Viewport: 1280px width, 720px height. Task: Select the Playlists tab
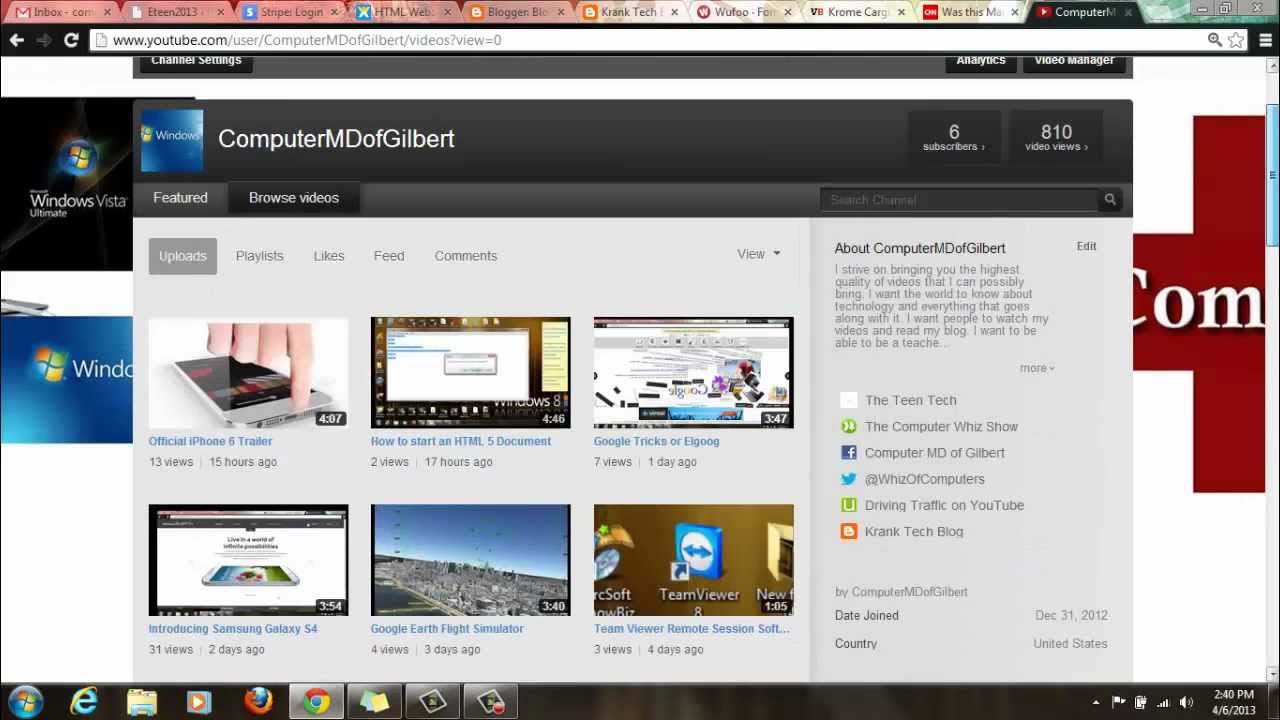coord(260,256)
